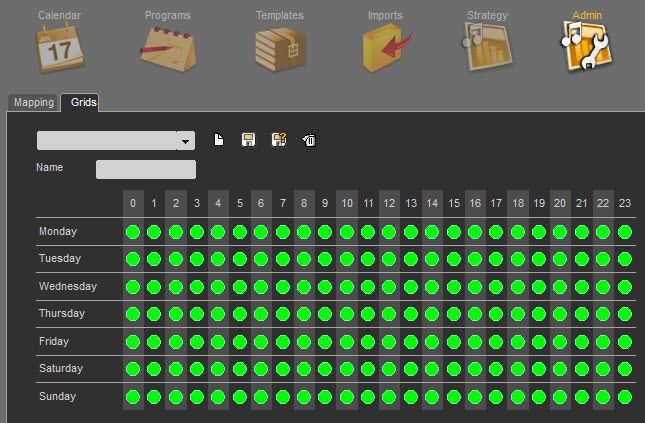Screen dimensions: 645x423
Task: Click the Save As floppy icon with question mark
Action: 279,141
